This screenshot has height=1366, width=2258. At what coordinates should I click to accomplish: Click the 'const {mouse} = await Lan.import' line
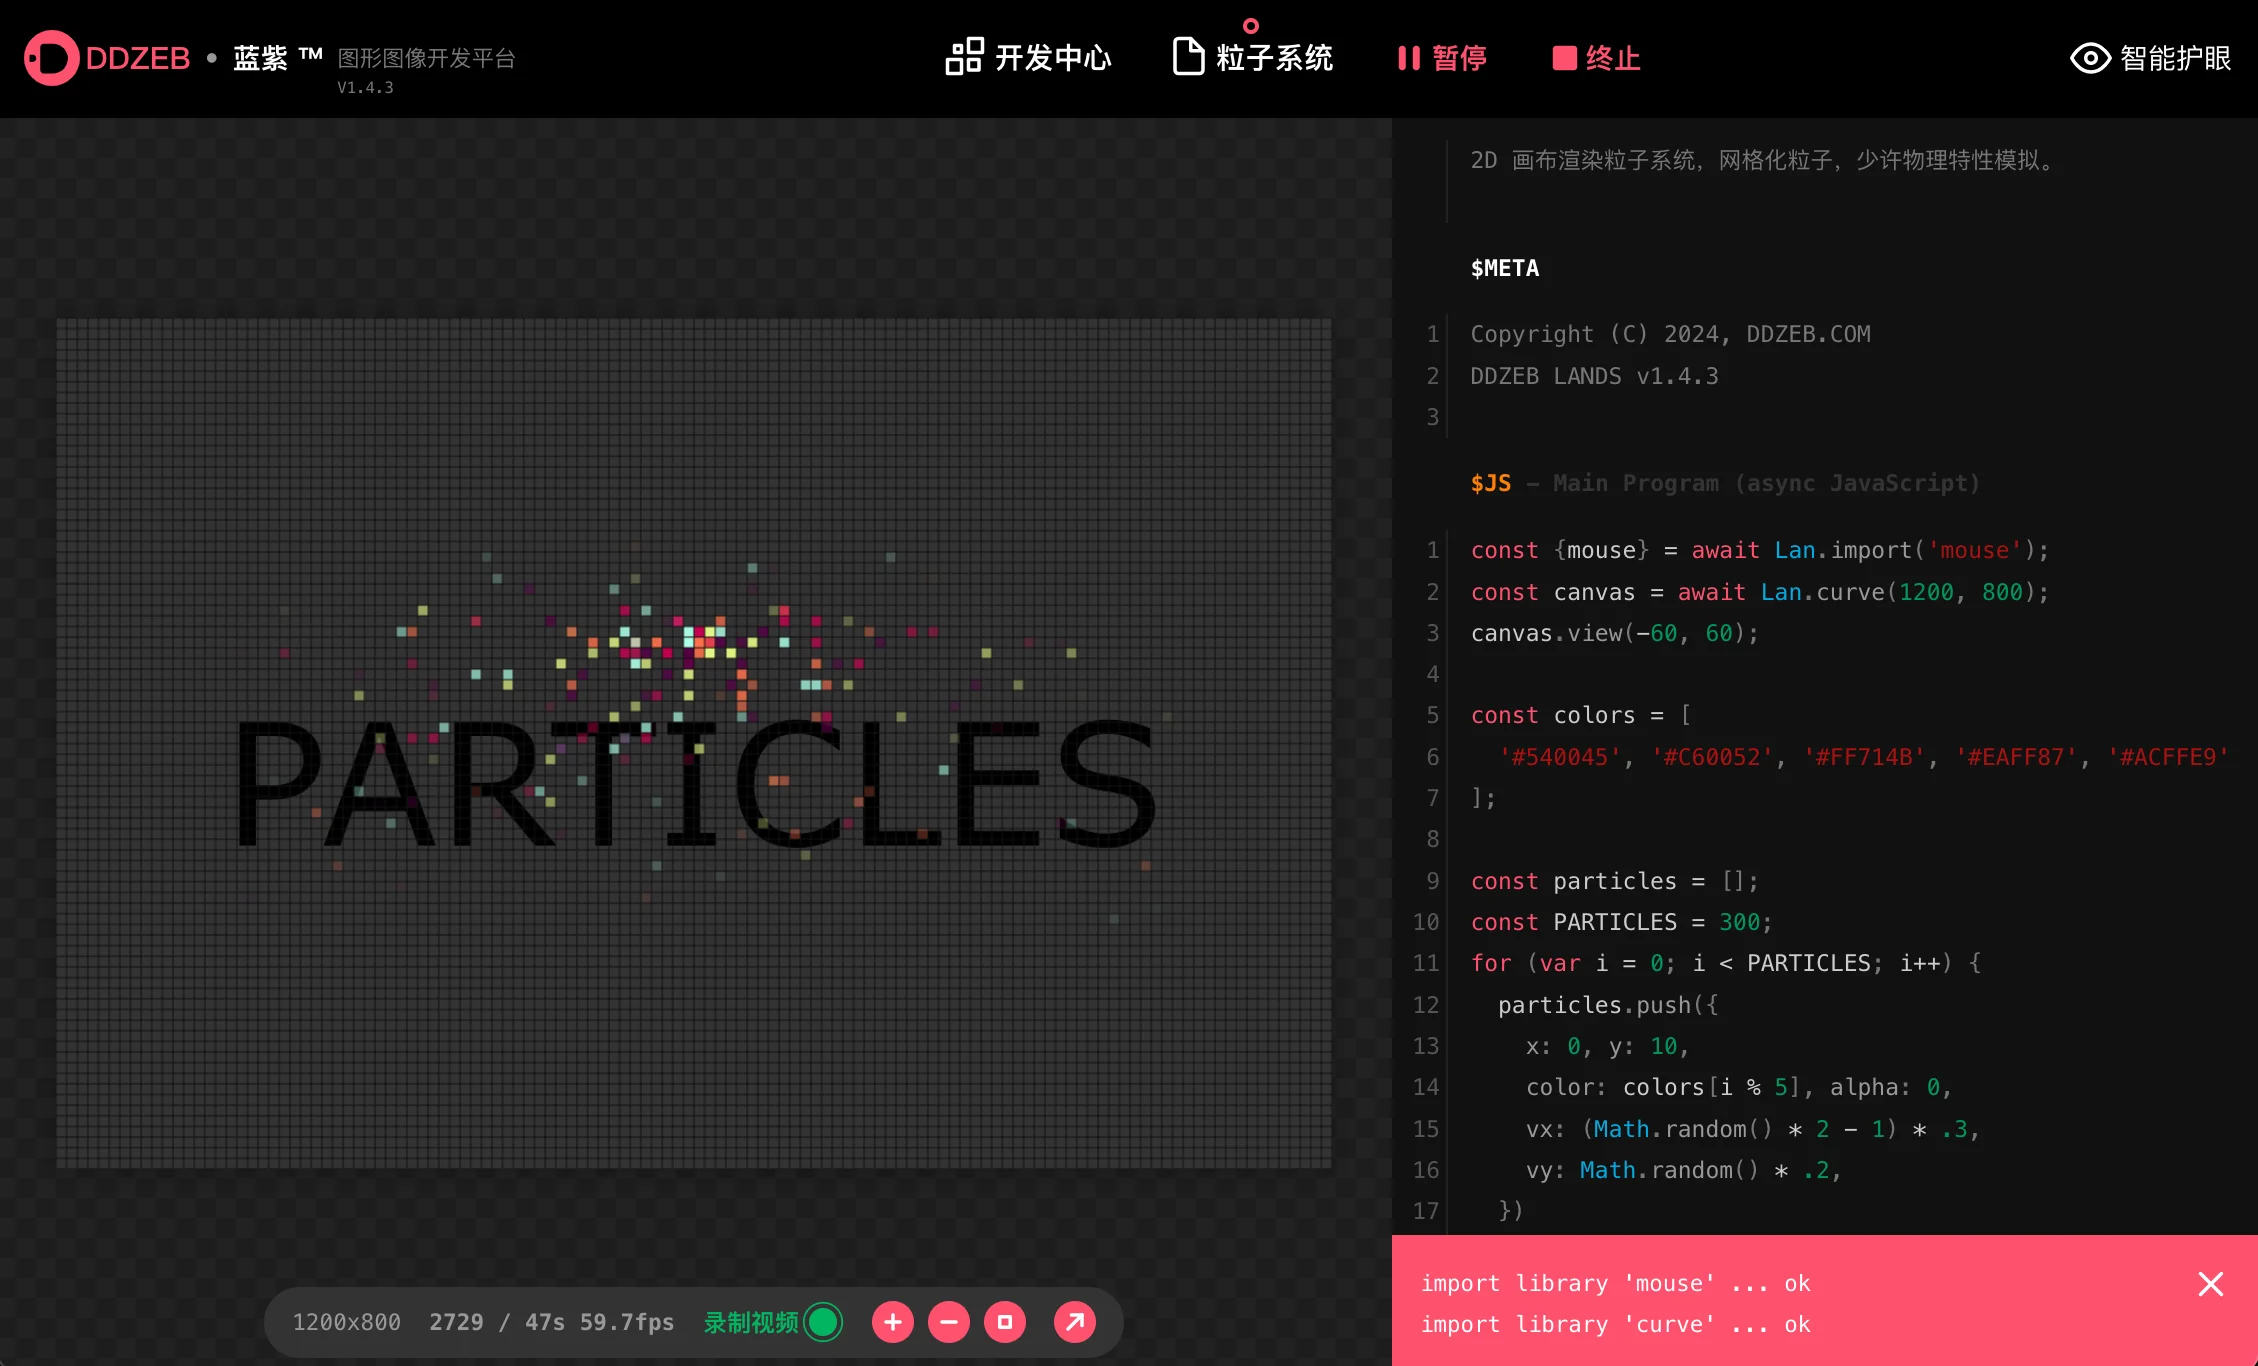pyautogui.click(x=1760, y=550)
